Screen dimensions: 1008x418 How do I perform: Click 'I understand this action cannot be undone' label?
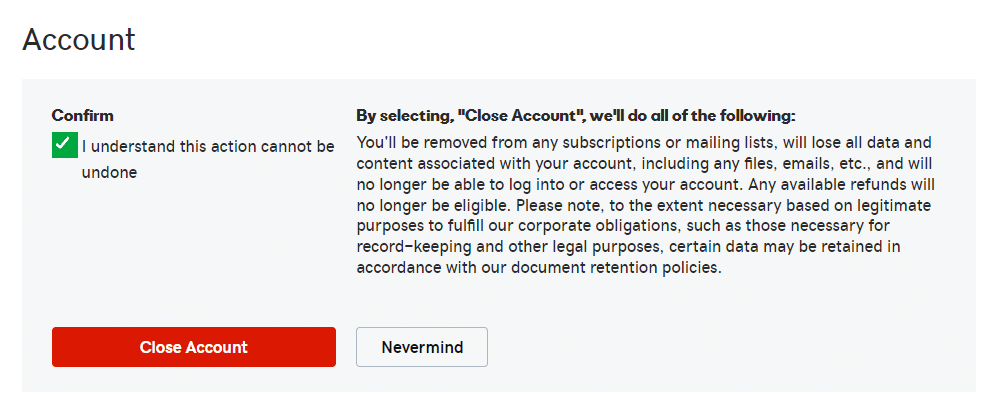(208, 147)
